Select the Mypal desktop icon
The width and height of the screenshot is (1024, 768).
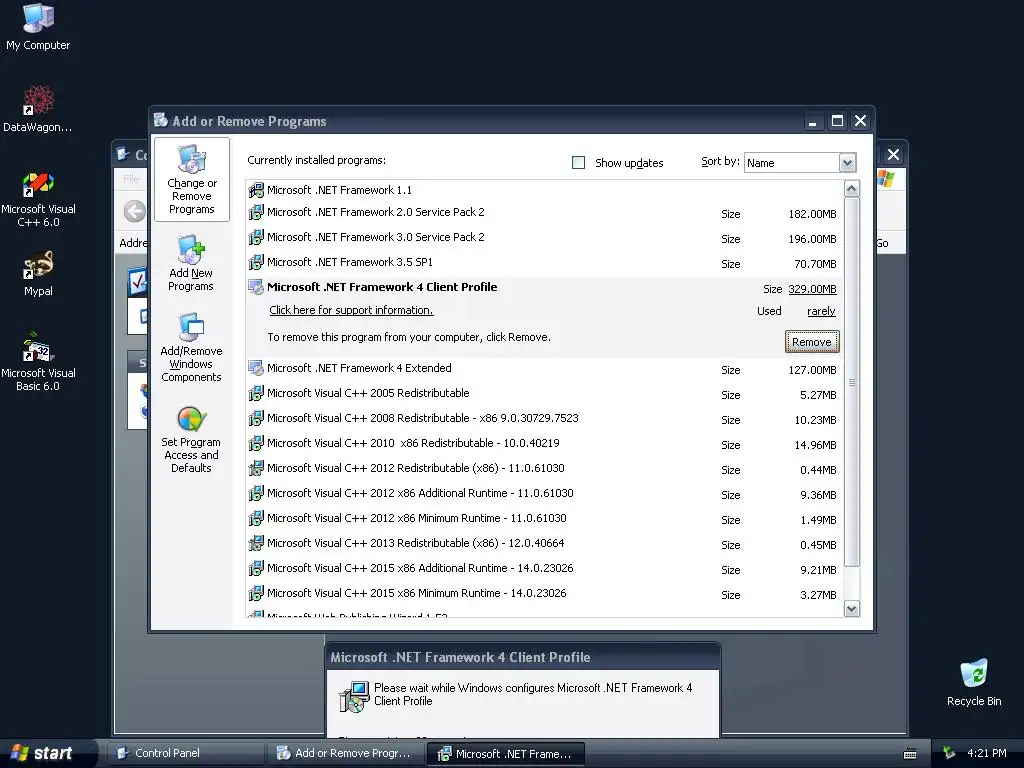point(38,274)
